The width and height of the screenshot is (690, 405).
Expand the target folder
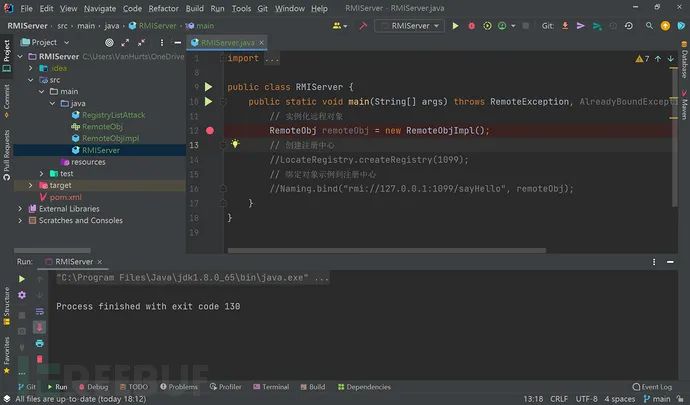pyautogui.click(x=31, y=185)
